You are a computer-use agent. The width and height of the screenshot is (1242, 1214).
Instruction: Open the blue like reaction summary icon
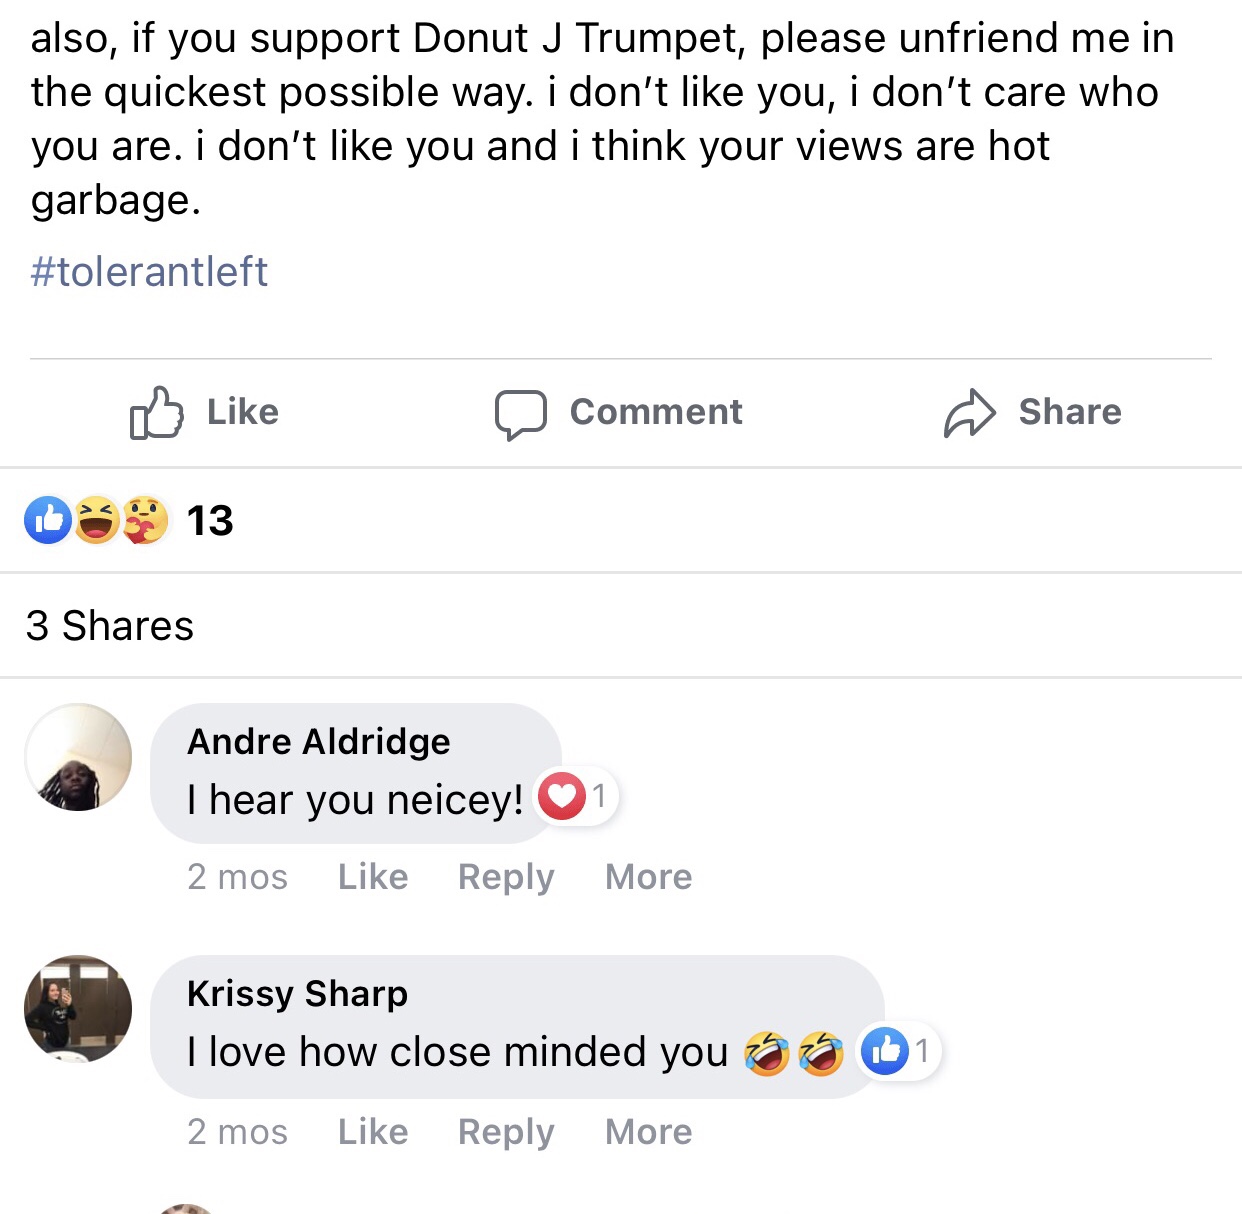point(48,520)
